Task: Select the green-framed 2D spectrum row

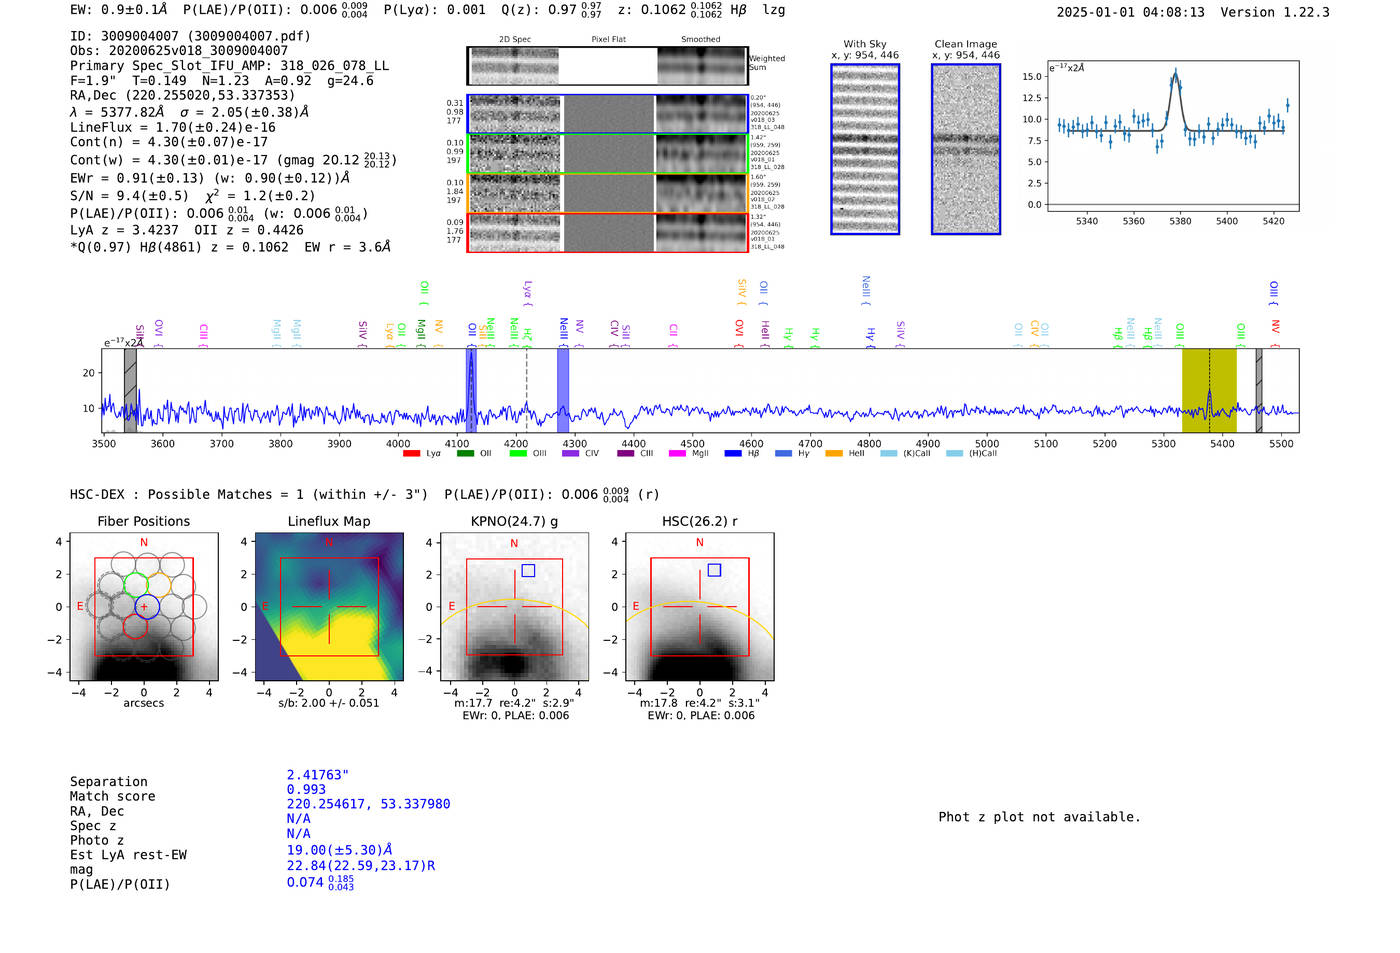Action: [x=607, y=154]
